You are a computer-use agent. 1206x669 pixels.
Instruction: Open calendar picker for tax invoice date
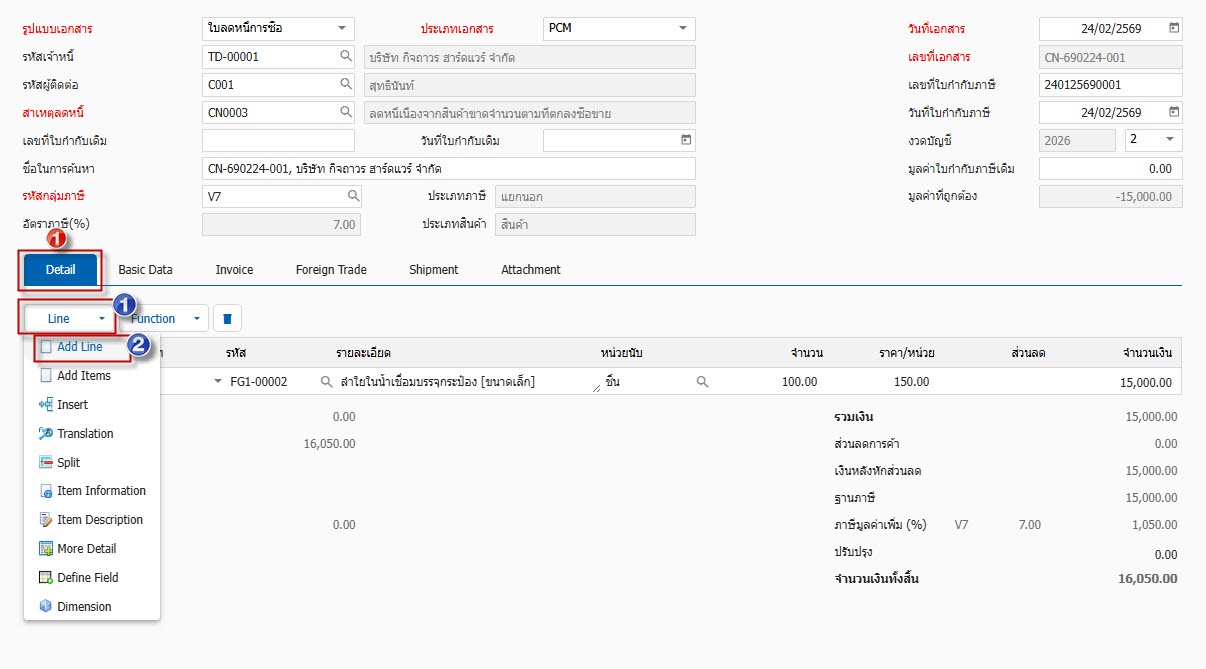pyautogui.click(x=1174, y=113)
